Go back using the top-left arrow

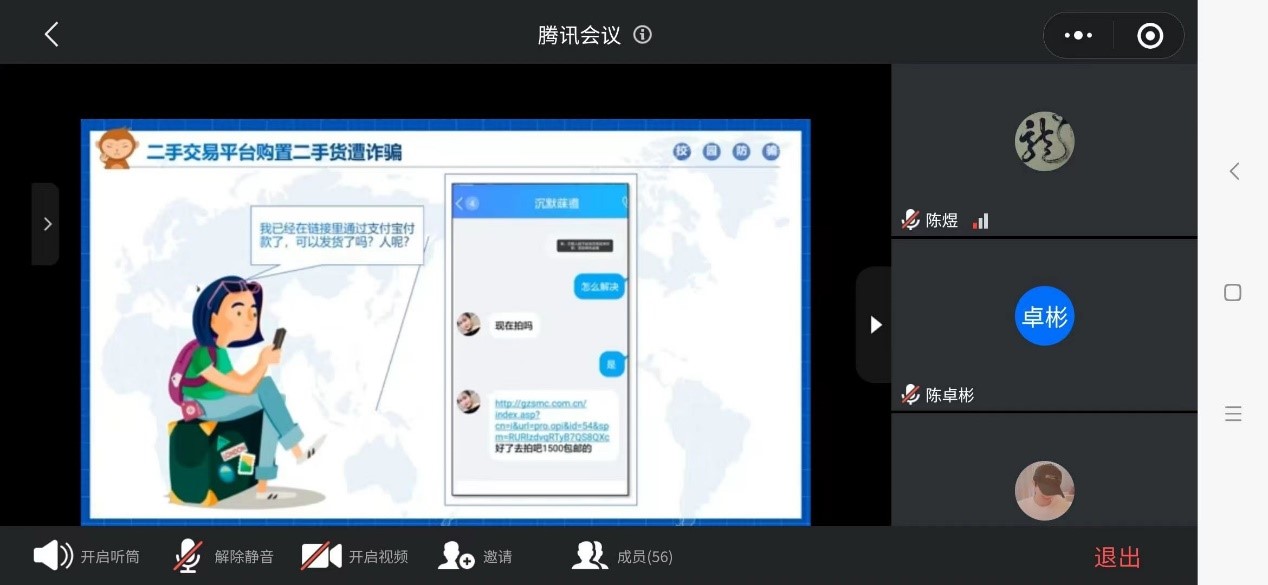52,35
